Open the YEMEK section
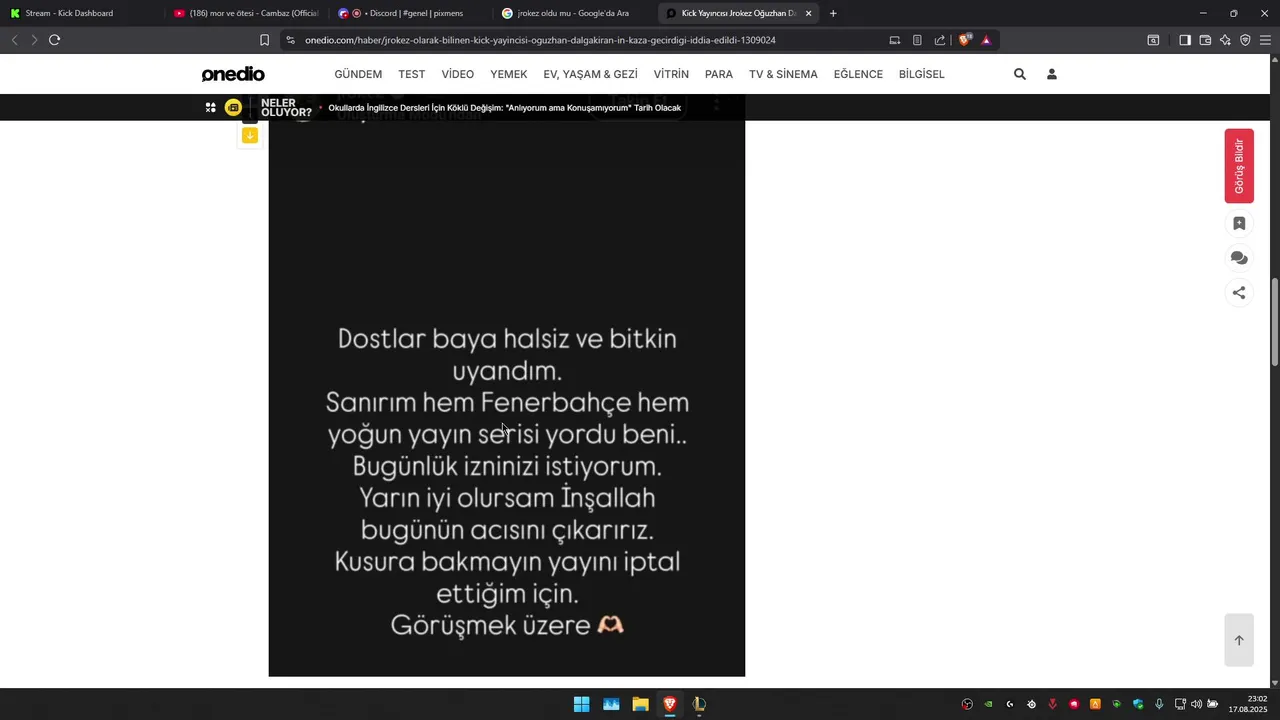Screen dimensions: 1280x720 click(509, 74)
